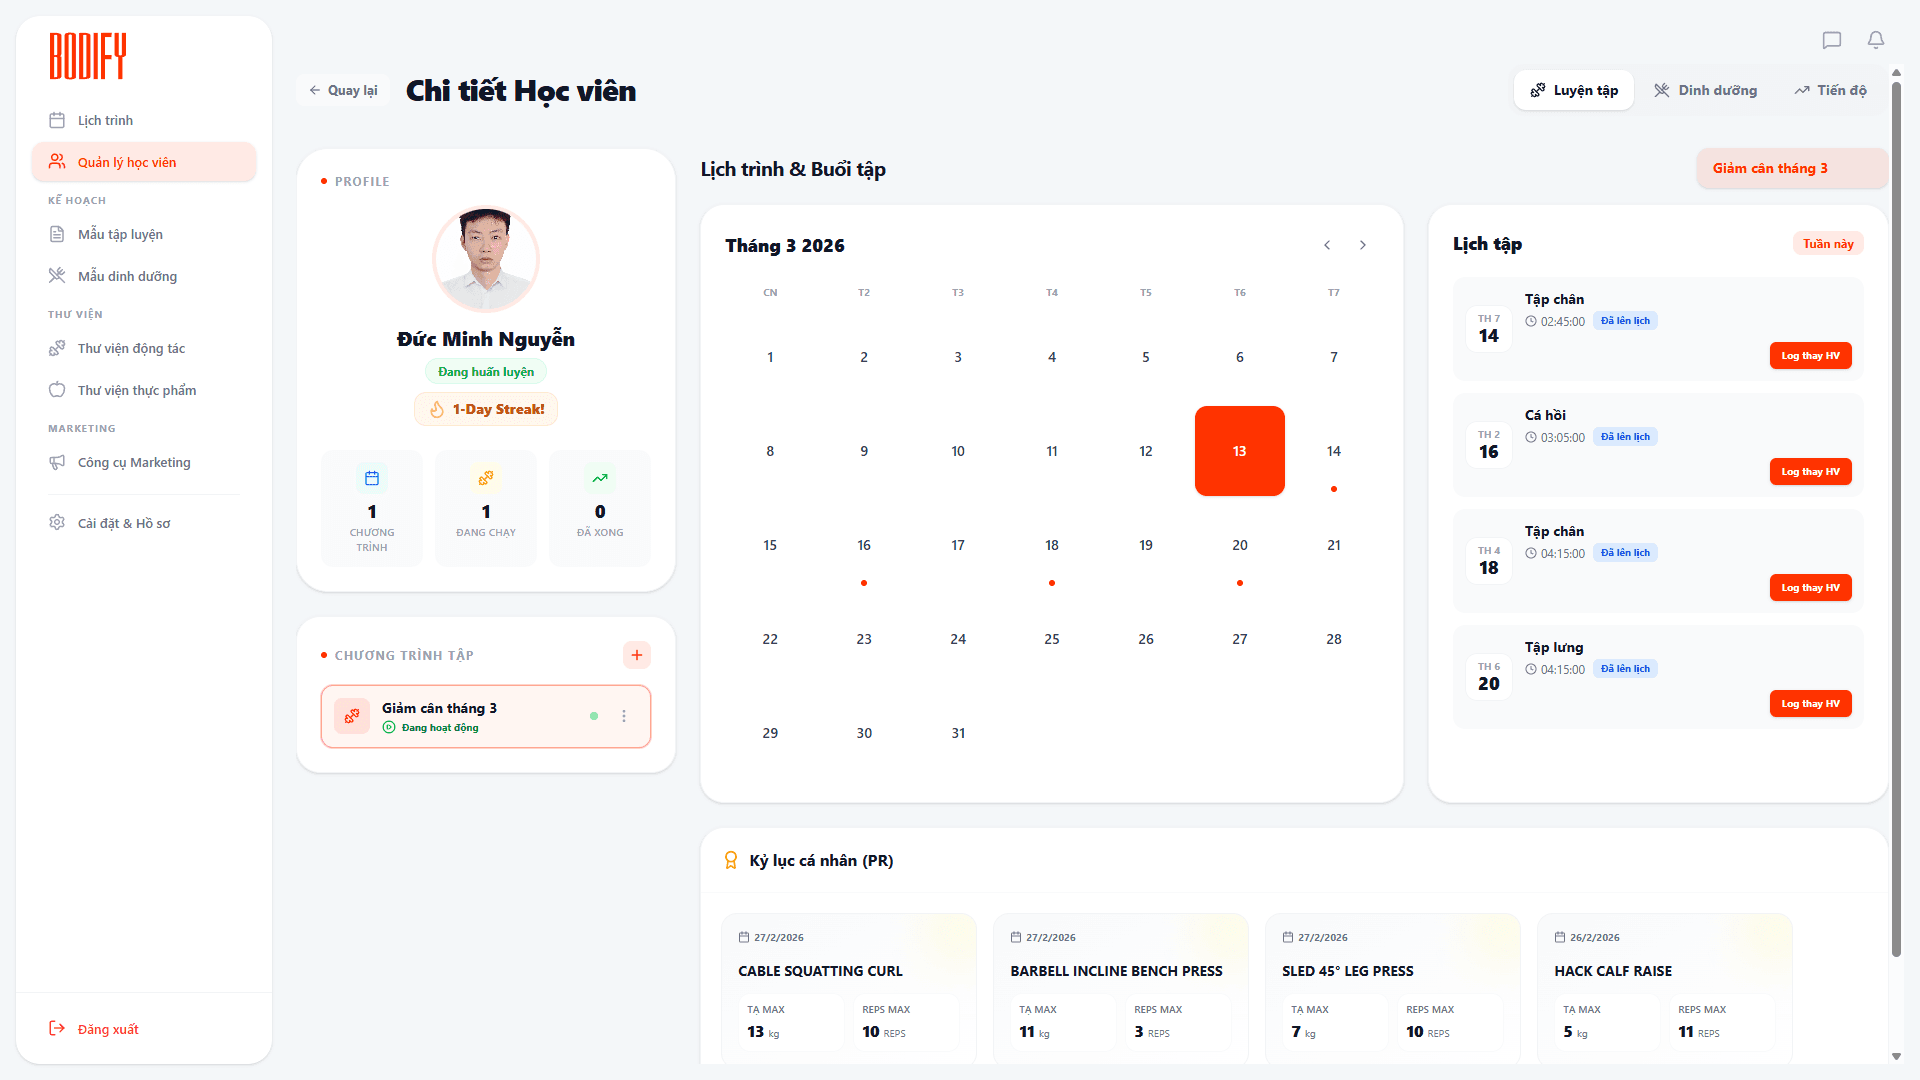Go to next month in calendar

tap(1362, 245)
